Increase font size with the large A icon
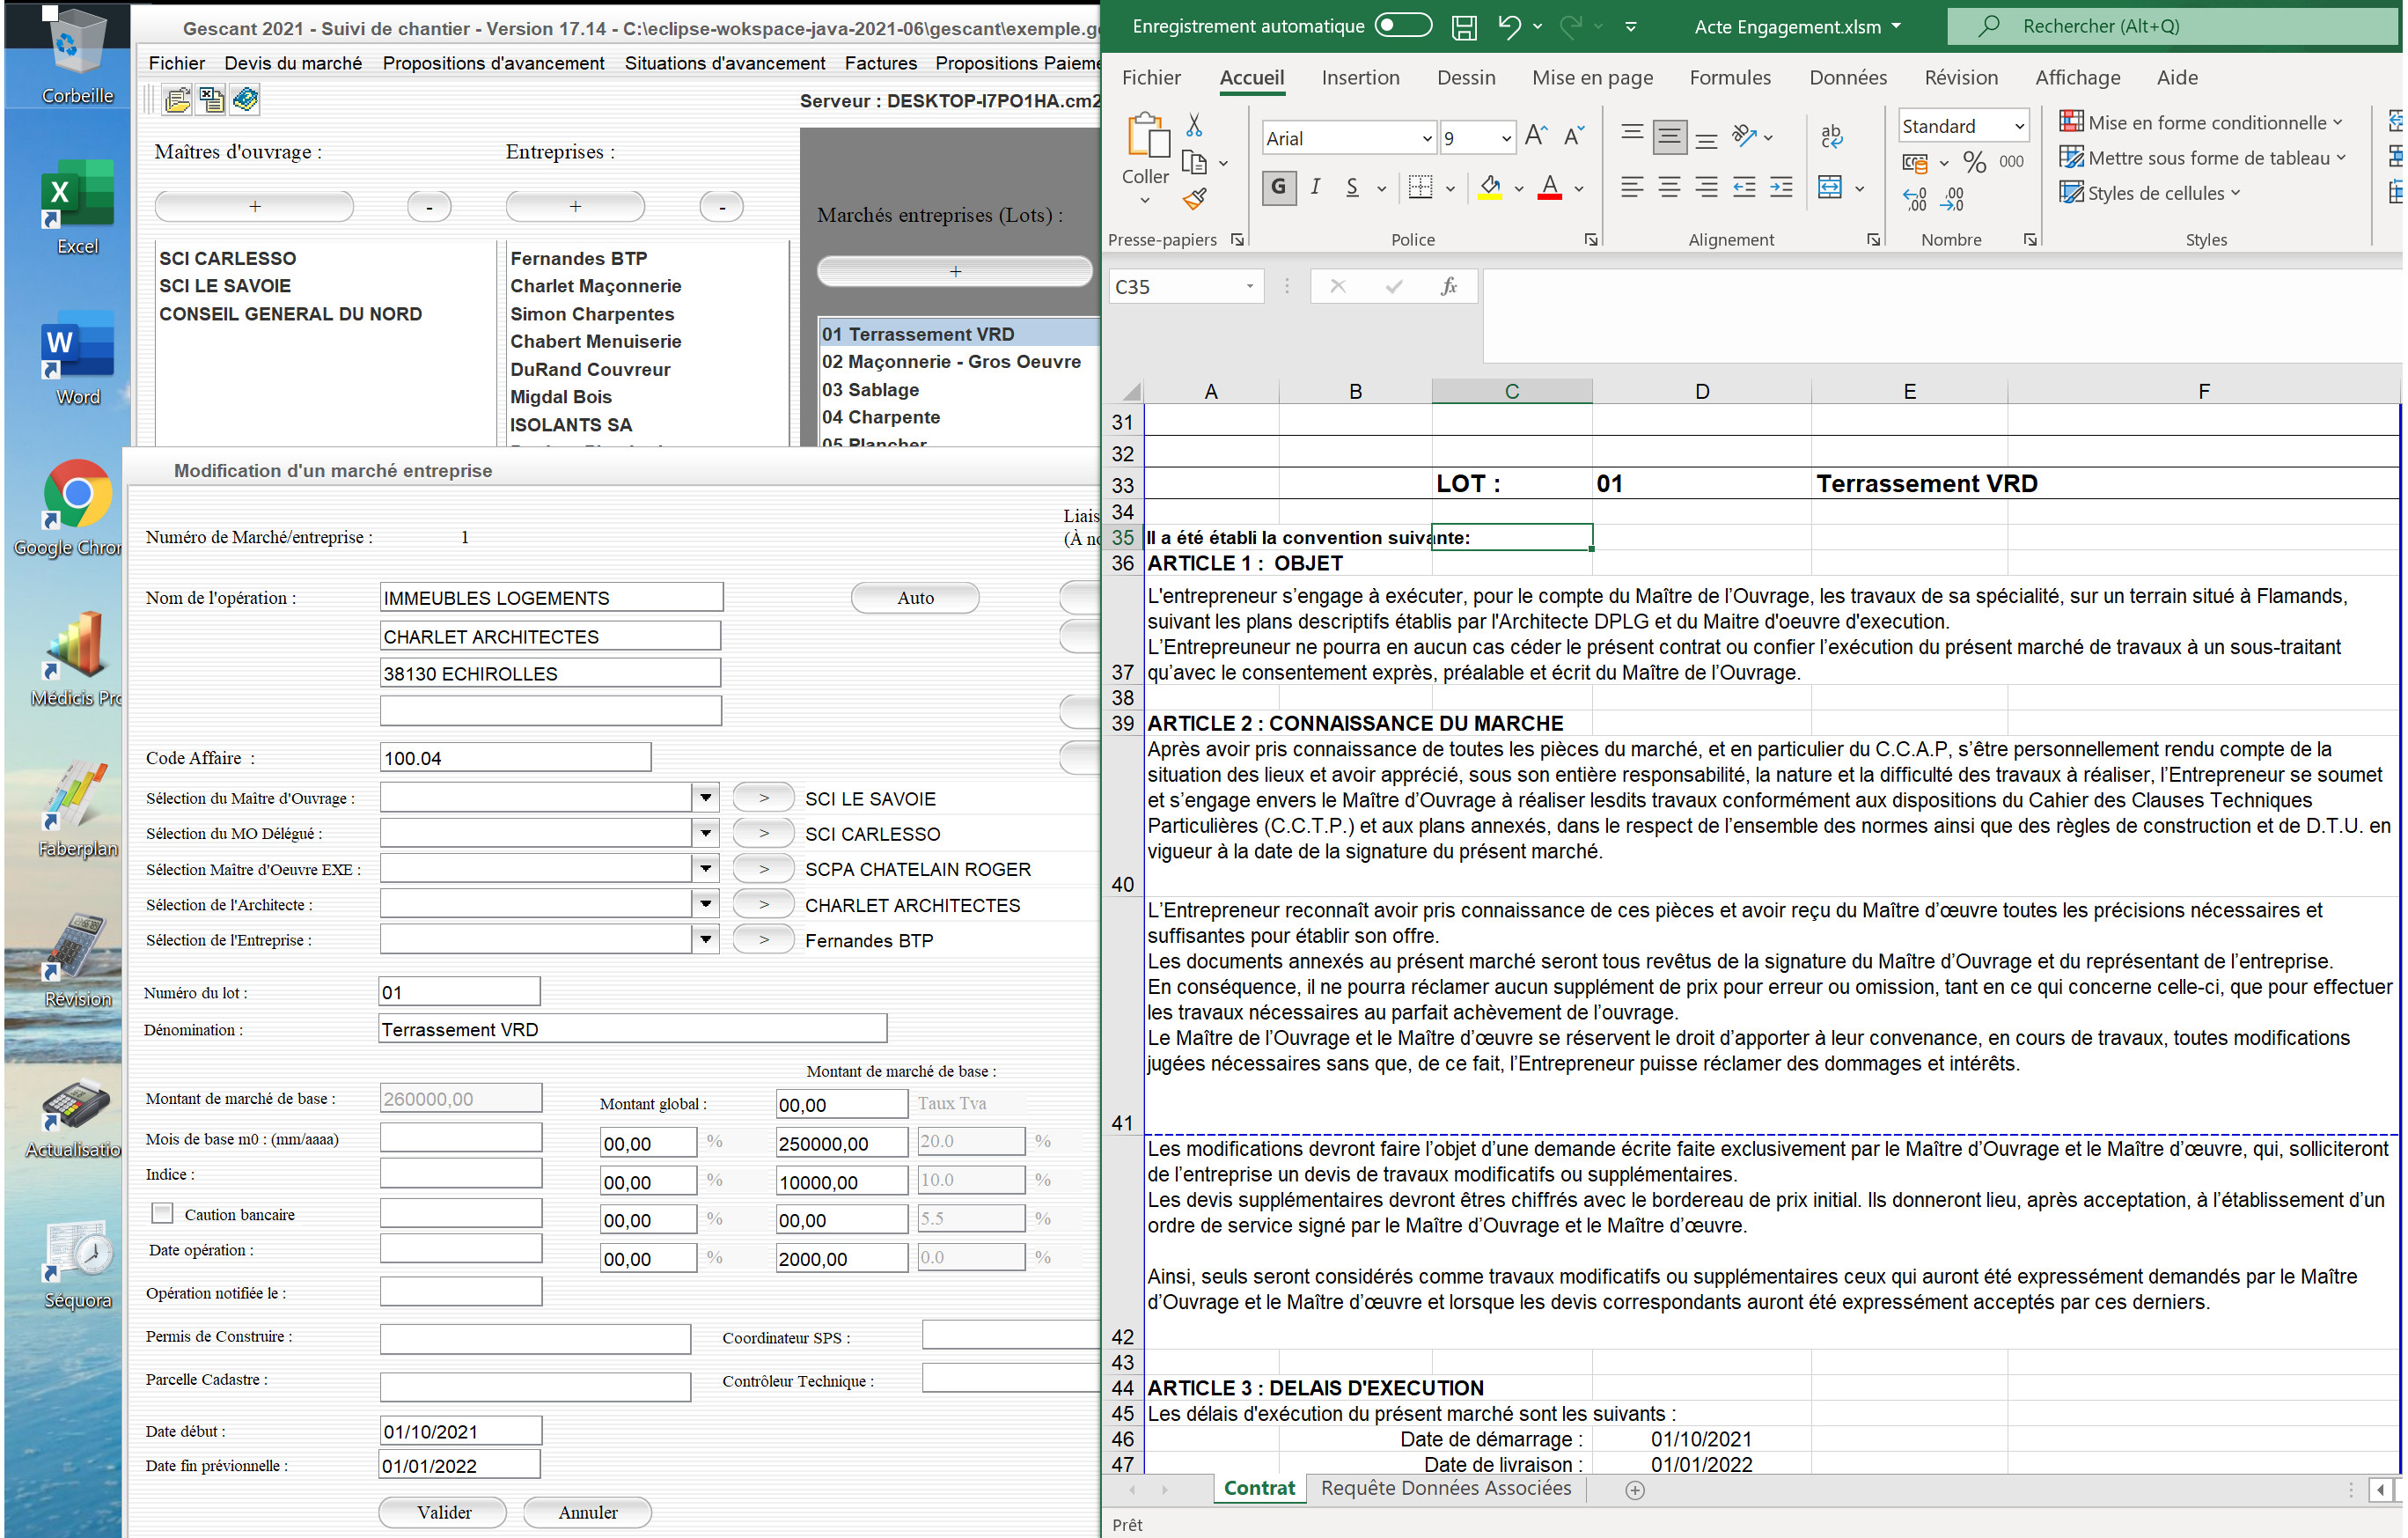The width and height of the screenshot is (2408, 1538). coord(1537,136)
